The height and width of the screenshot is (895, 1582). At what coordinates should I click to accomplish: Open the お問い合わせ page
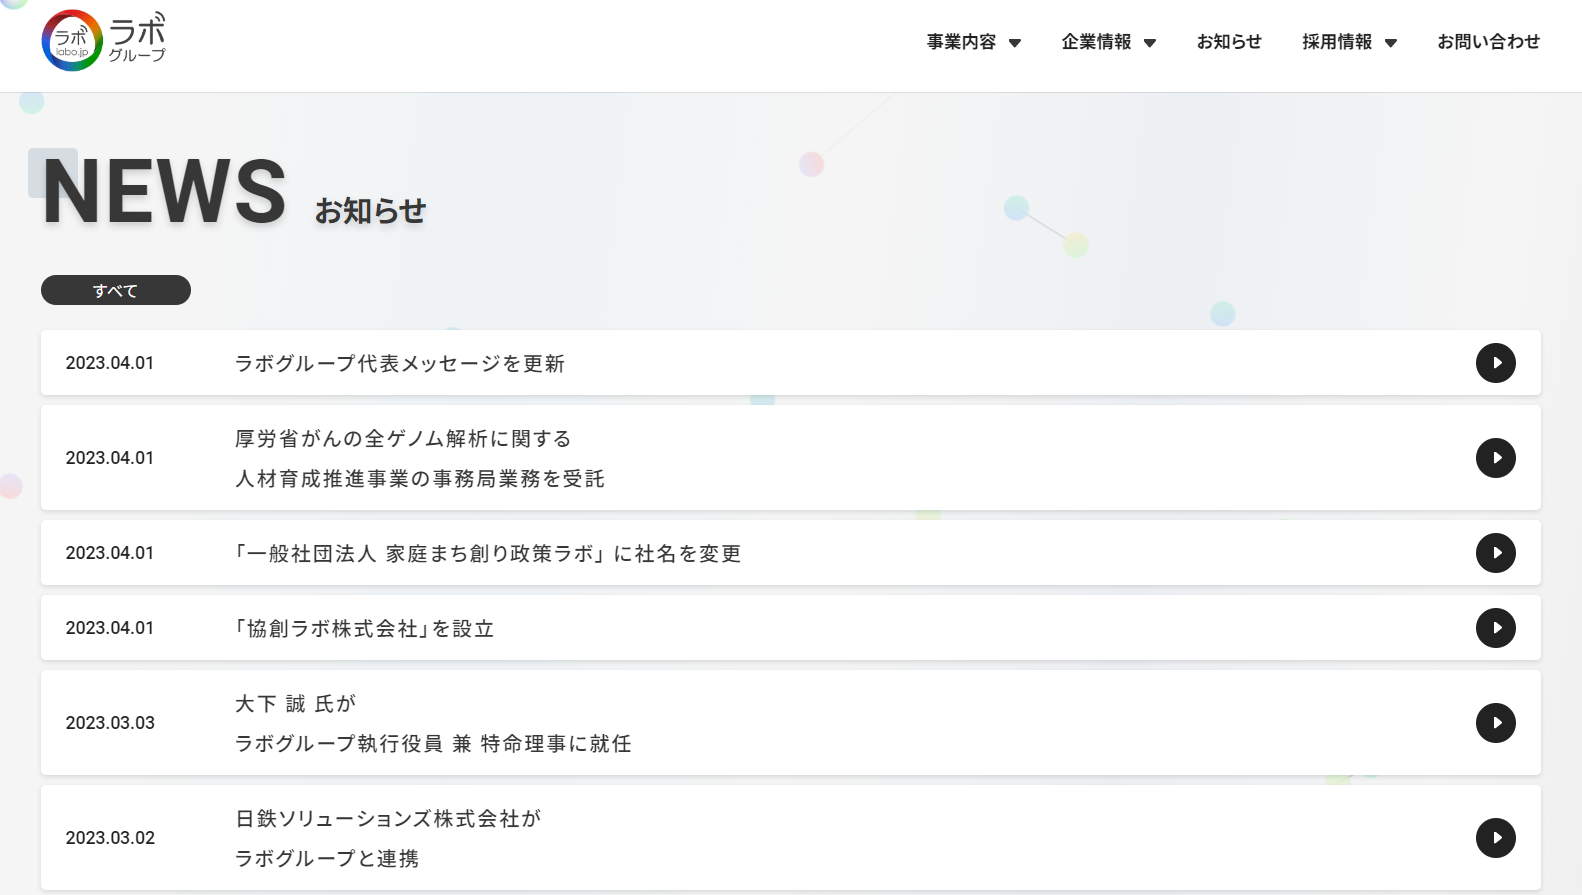point(1488,42)
